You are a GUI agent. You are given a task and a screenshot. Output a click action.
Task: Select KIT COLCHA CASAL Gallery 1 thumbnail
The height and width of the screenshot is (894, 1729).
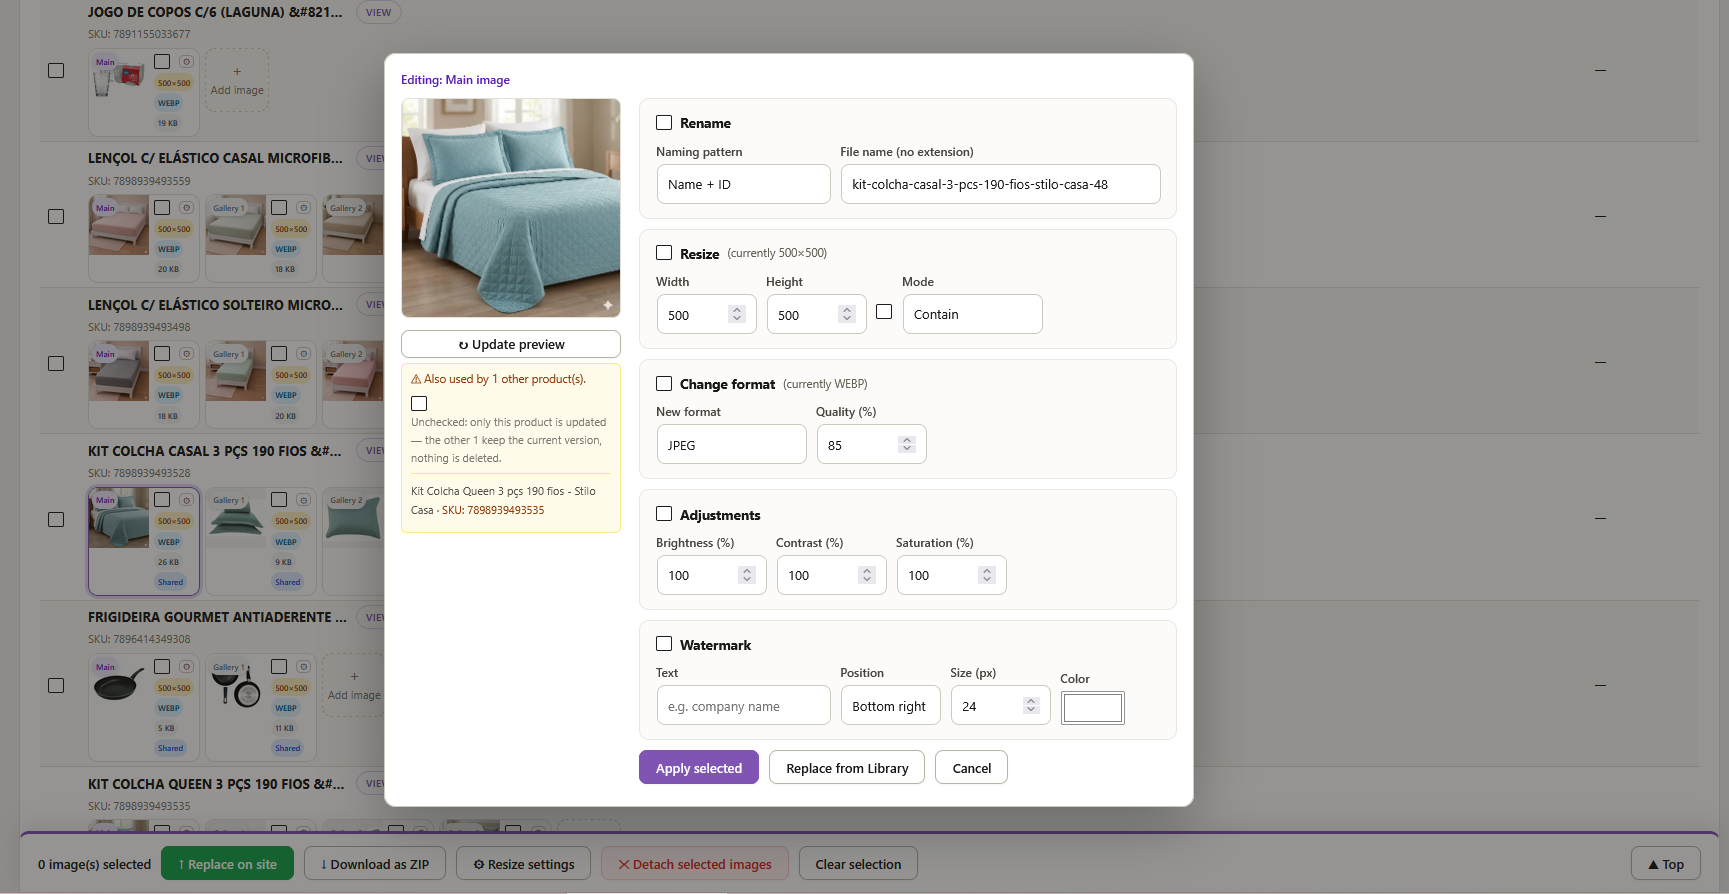tap(236, 518)
